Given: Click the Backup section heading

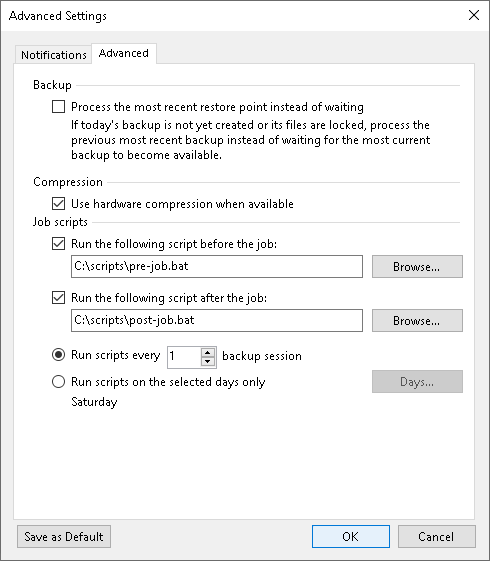Looking at the screenshot, I should [x=52, y=85].
